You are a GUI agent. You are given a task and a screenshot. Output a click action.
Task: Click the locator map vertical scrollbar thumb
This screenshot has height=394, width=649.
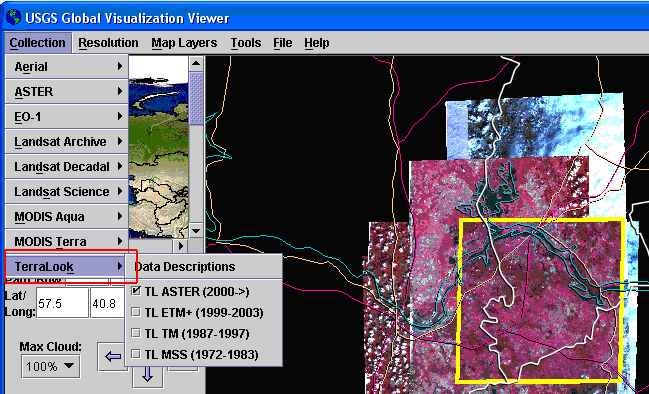196,98
